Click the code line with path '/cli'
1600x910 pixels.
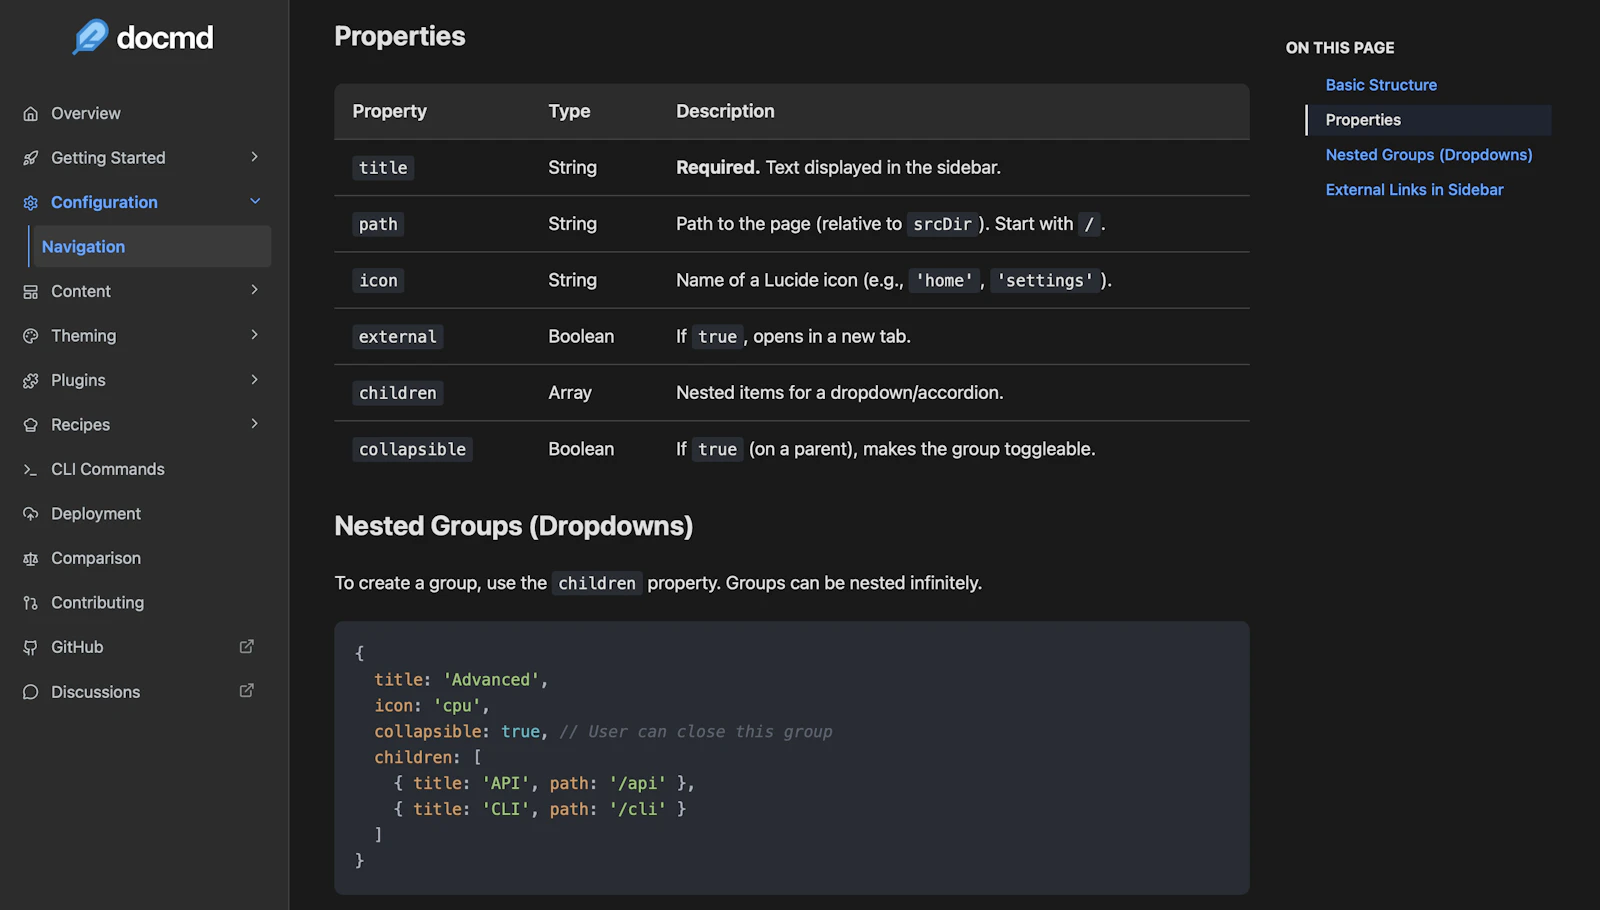(540, 810)
